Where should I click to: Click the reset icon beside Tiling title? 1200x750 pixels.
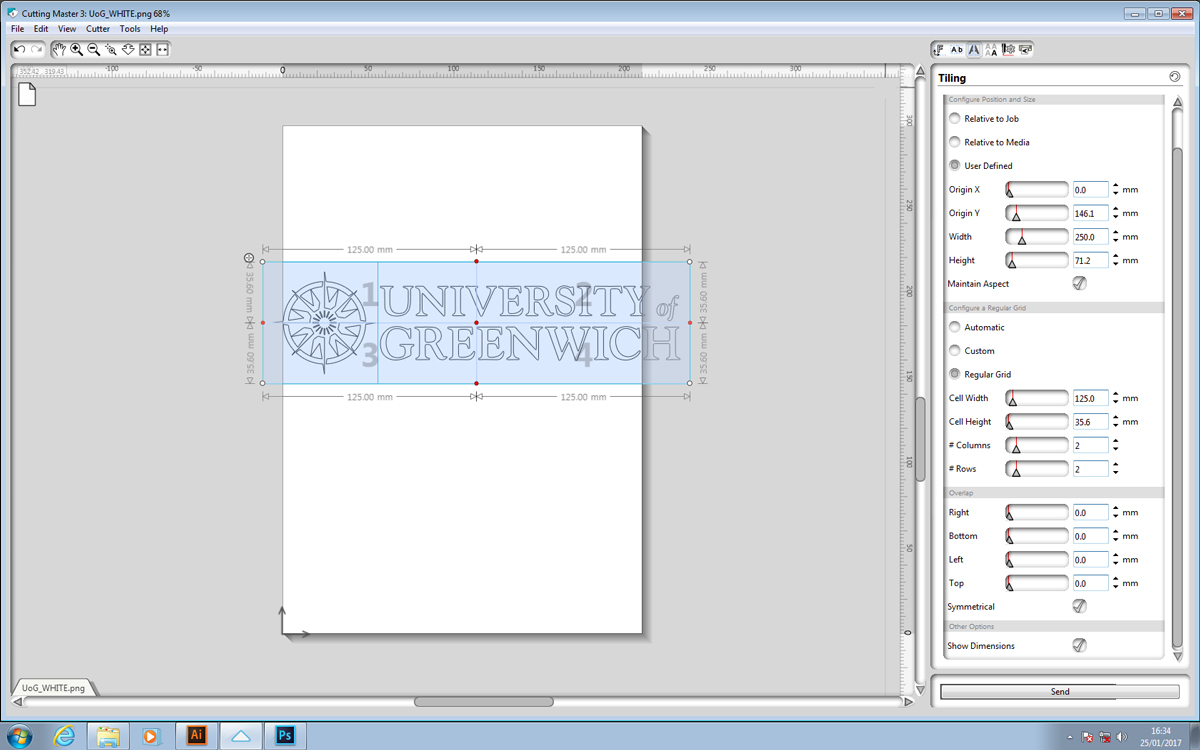[1174, 77]
